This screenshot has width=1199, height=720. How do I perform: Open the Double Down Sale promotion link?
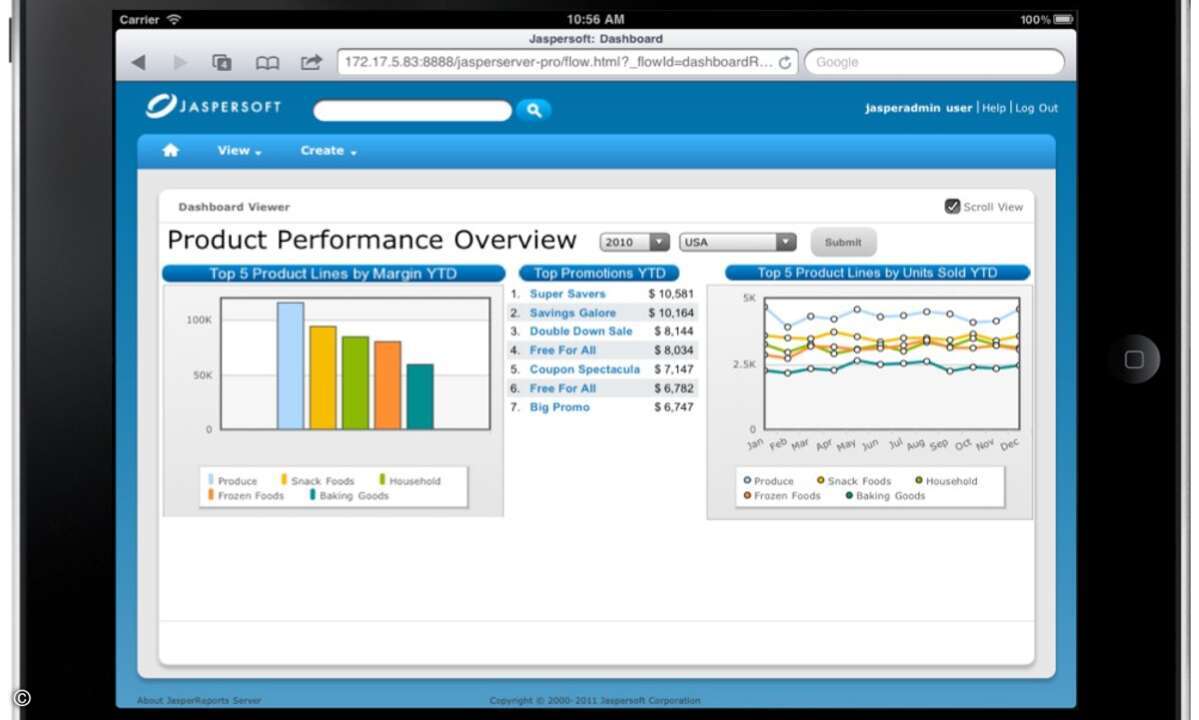[x=581, y=331]
